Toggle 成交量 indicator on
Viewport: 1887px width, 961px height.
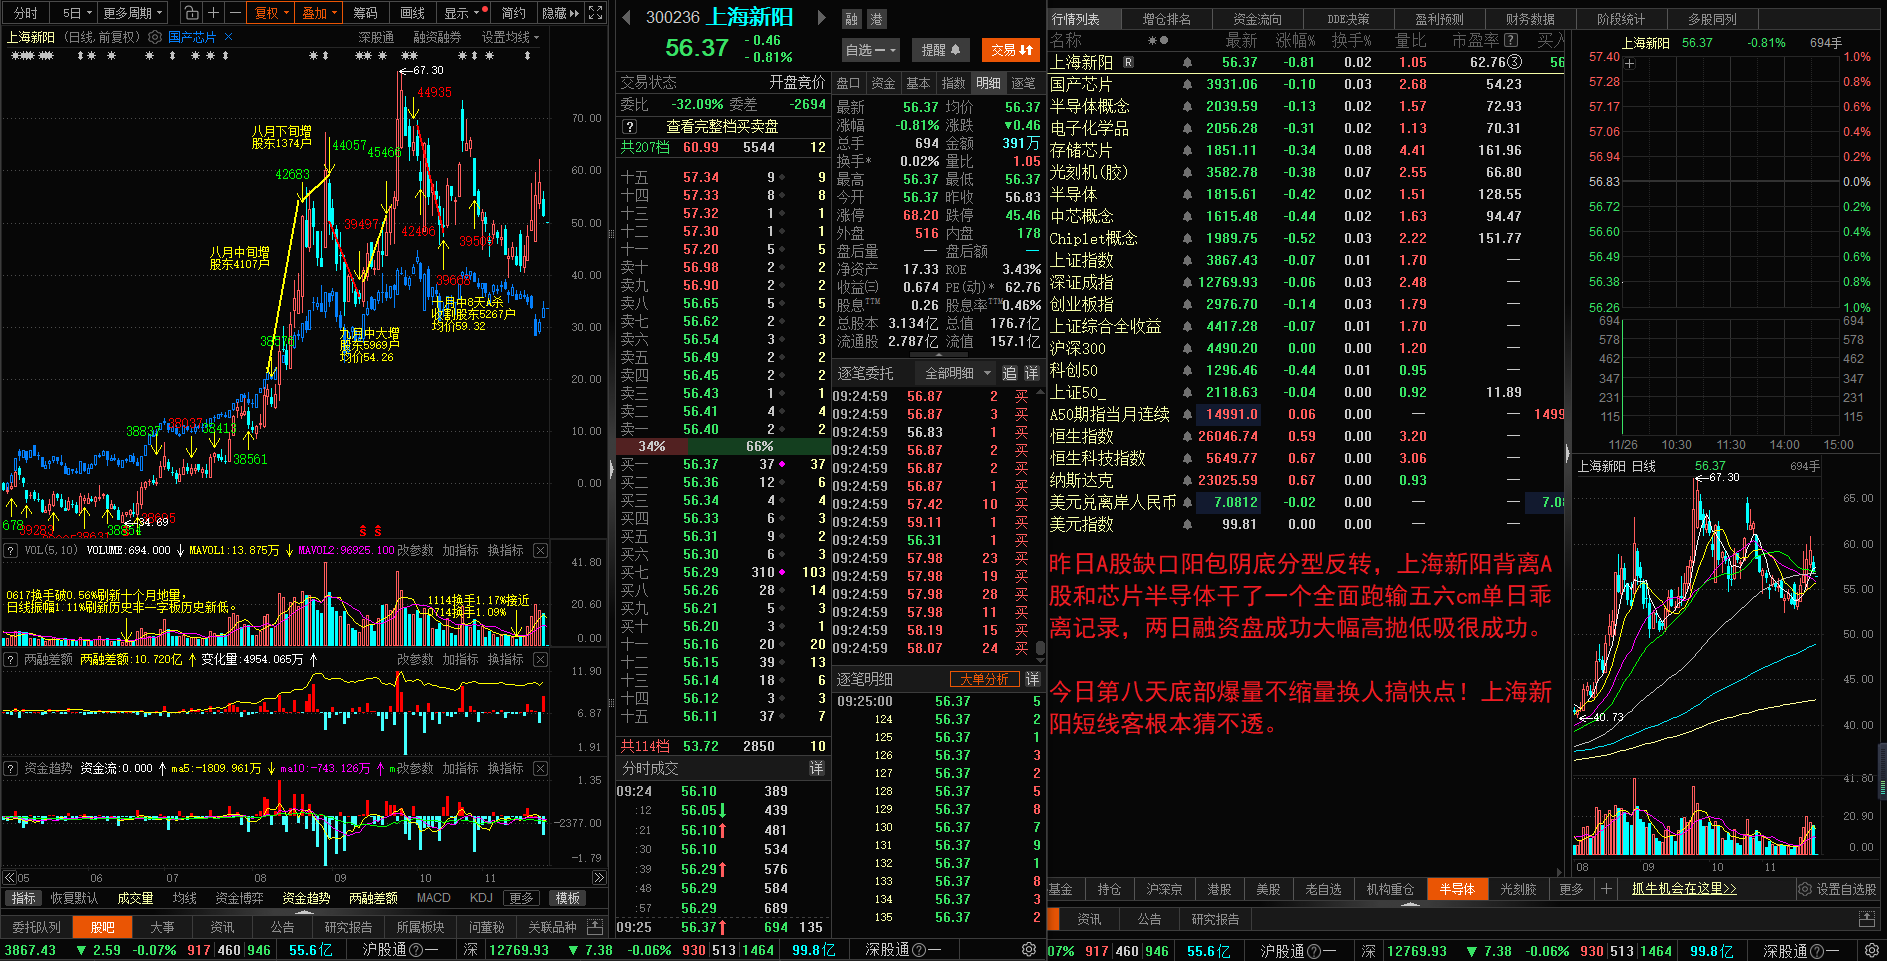(135, 898)
